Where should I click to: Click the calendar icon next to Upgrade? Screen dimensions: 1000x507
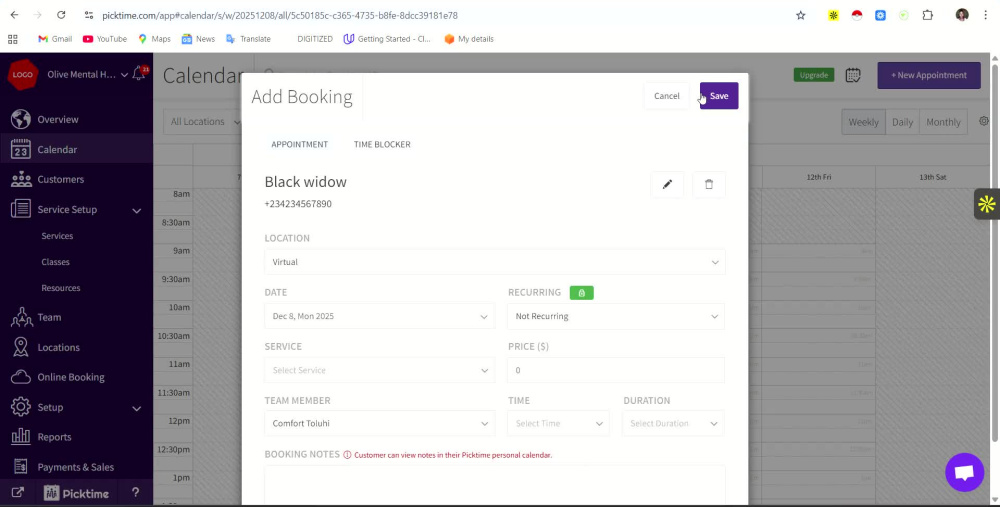coord(853,75)
